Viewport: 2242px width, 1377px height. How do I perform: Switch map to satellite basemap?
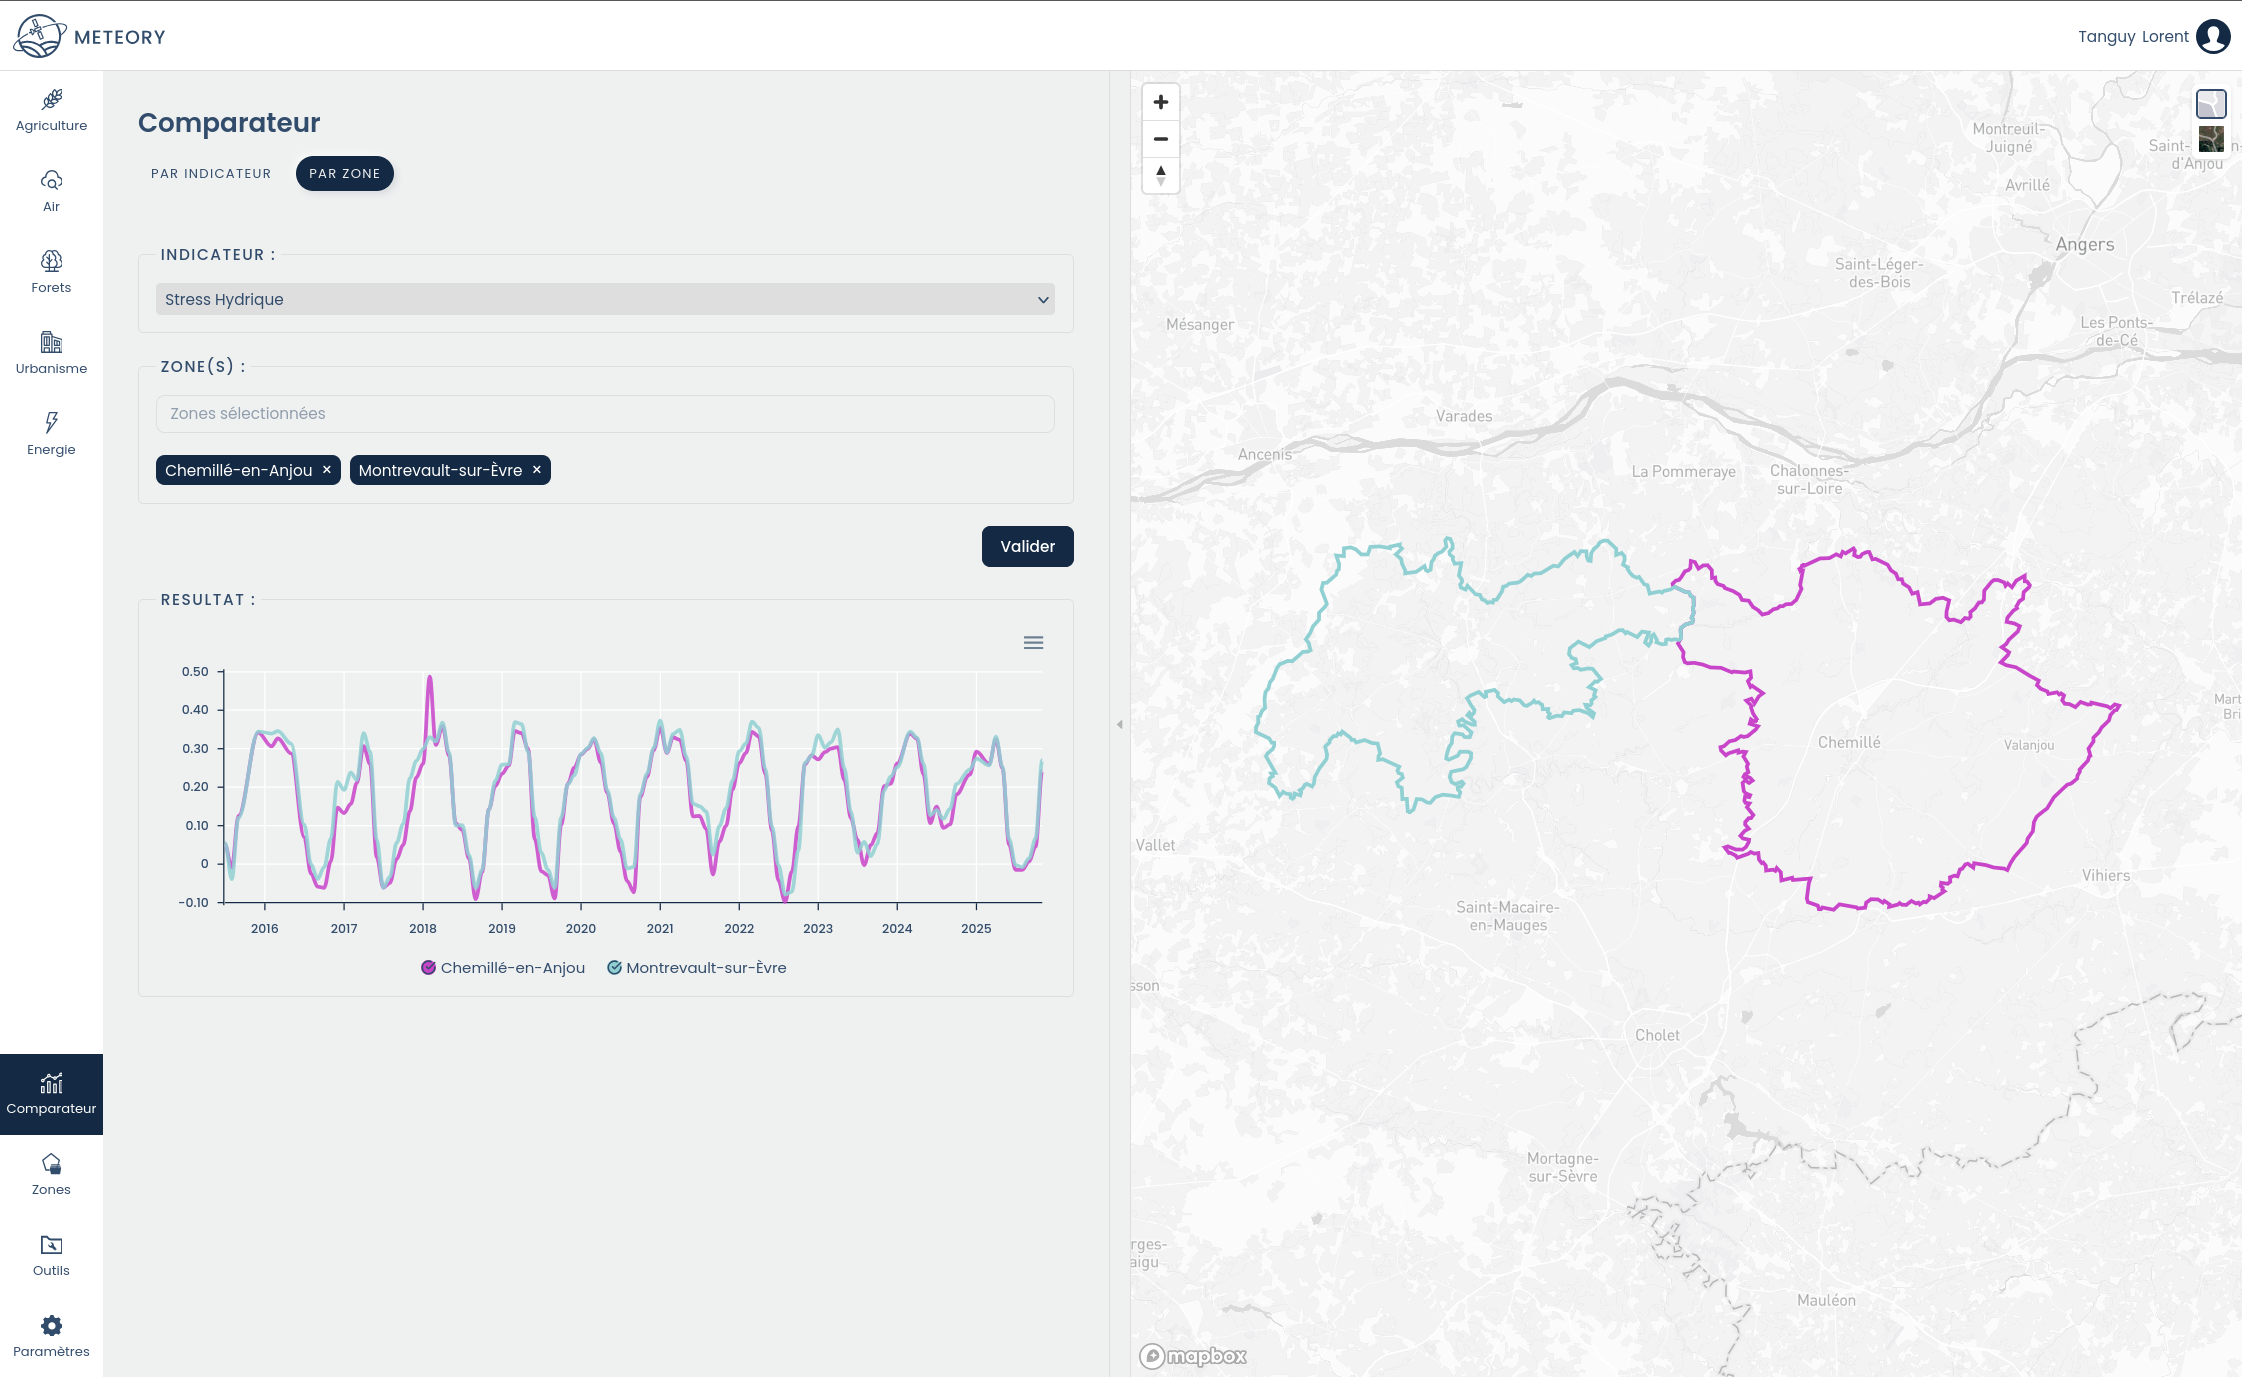point(2211,139)
